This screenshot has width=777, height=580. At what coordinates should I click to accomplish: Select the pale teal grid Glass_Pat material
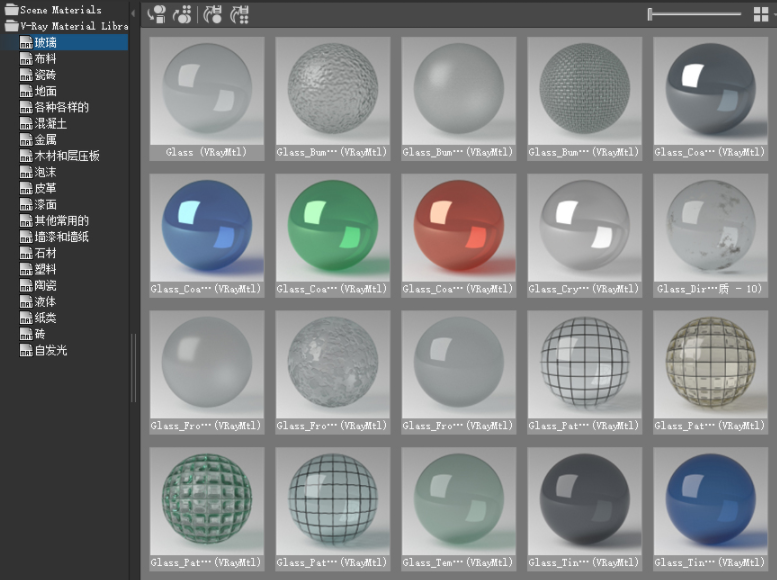coord(333,509)
